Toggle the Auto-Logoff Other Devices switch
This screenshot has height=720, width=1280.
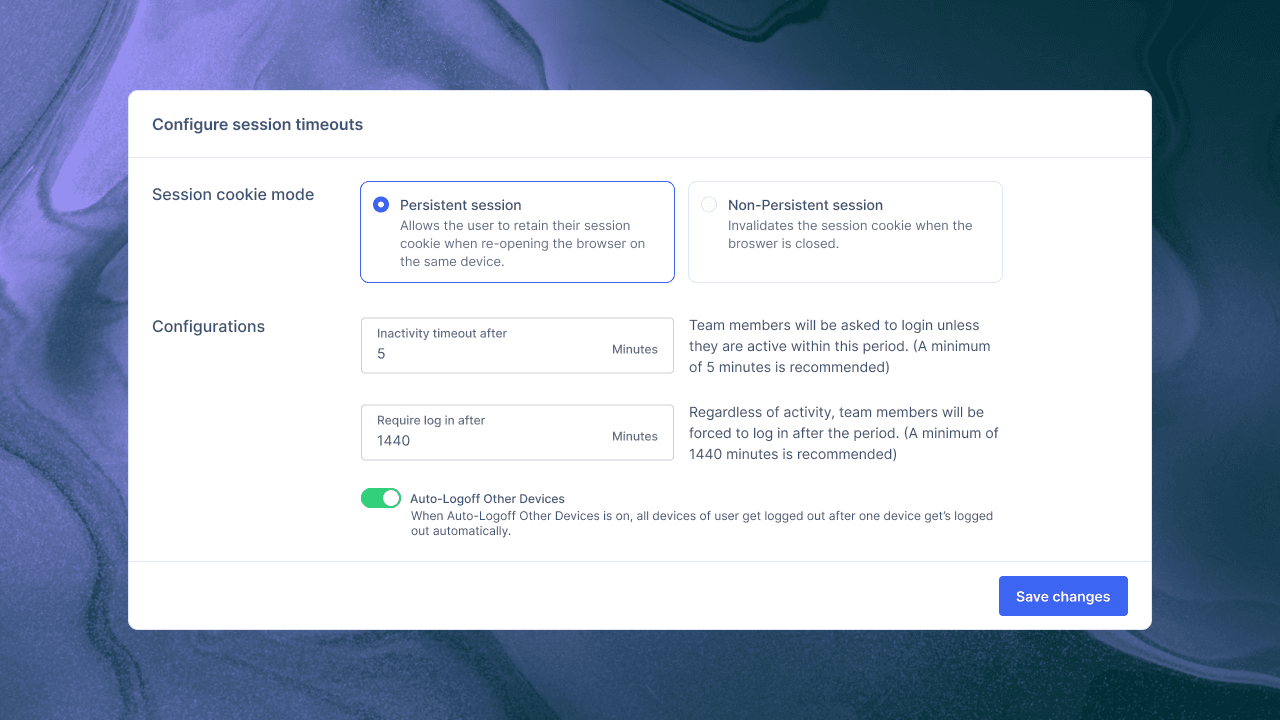click(381, 498)
